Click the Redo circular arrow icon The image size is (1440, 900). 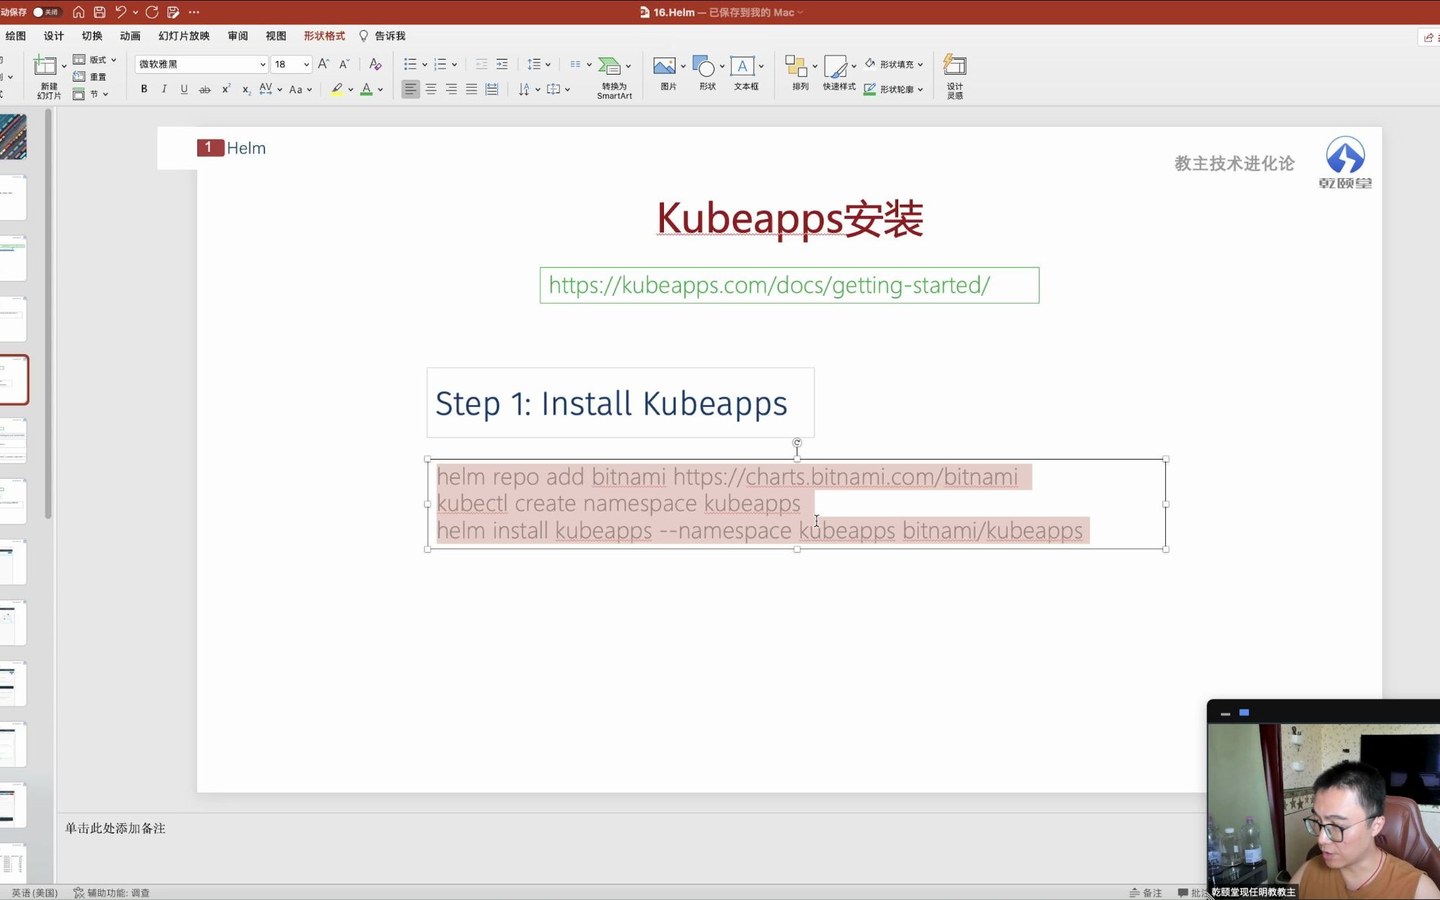click(x=152, y=12)
